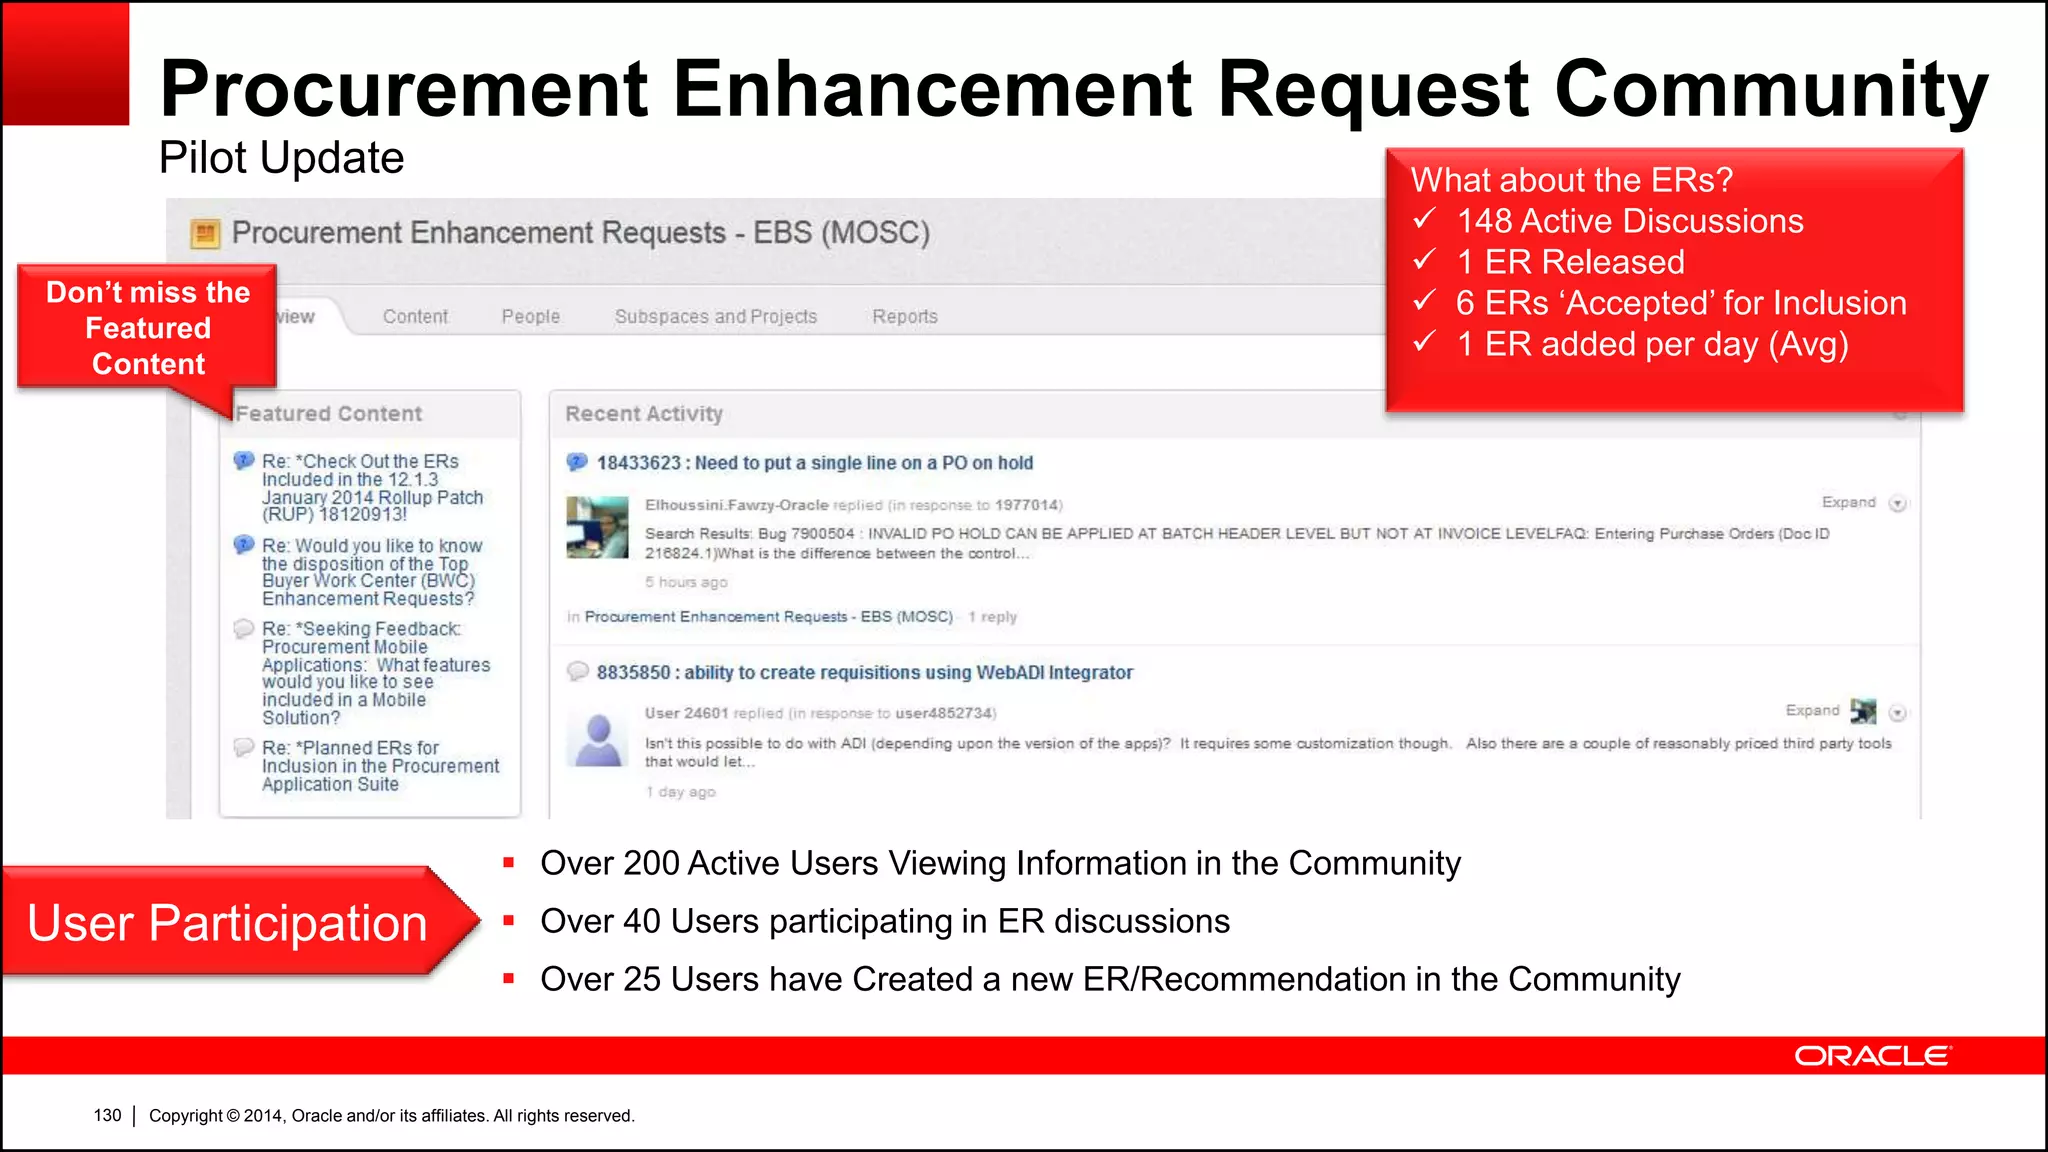This screenshot has height=1152, width=2048.
Task: Select the Reports tab
Action: 905,316
